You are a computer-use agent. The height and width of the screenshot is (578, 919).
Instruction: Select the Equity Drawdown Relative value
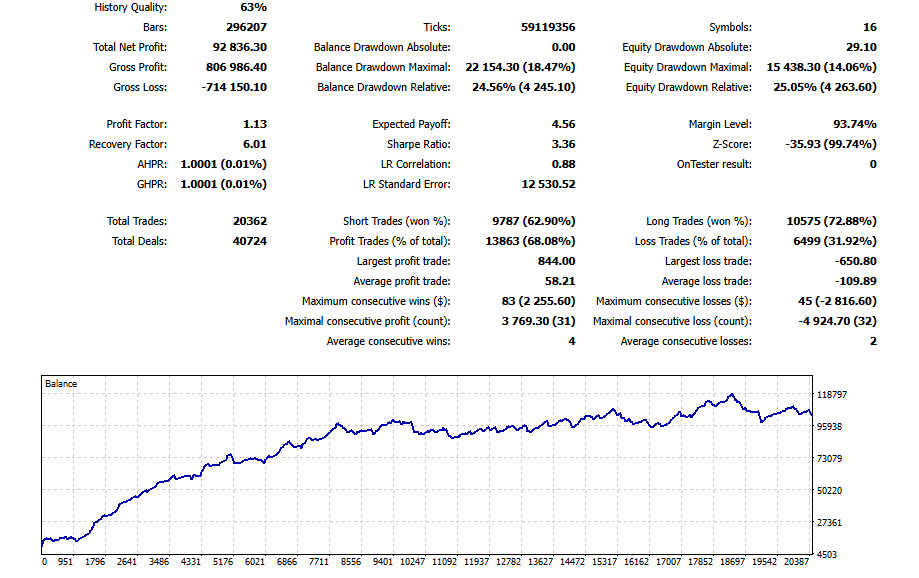click(x=825, y=87)
